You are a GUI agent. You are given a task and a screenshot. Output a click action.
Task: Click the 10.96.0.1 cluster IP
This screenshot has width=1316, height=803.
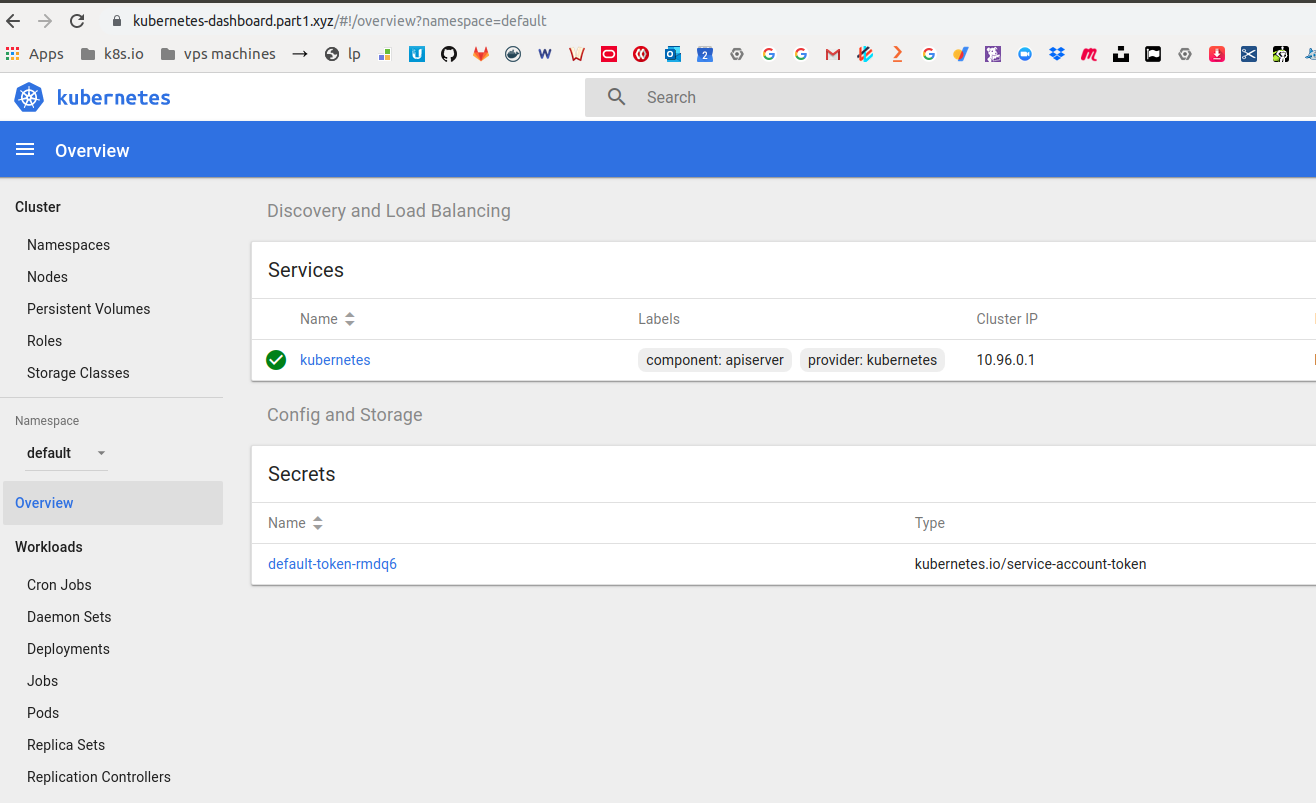(1006, 360)
